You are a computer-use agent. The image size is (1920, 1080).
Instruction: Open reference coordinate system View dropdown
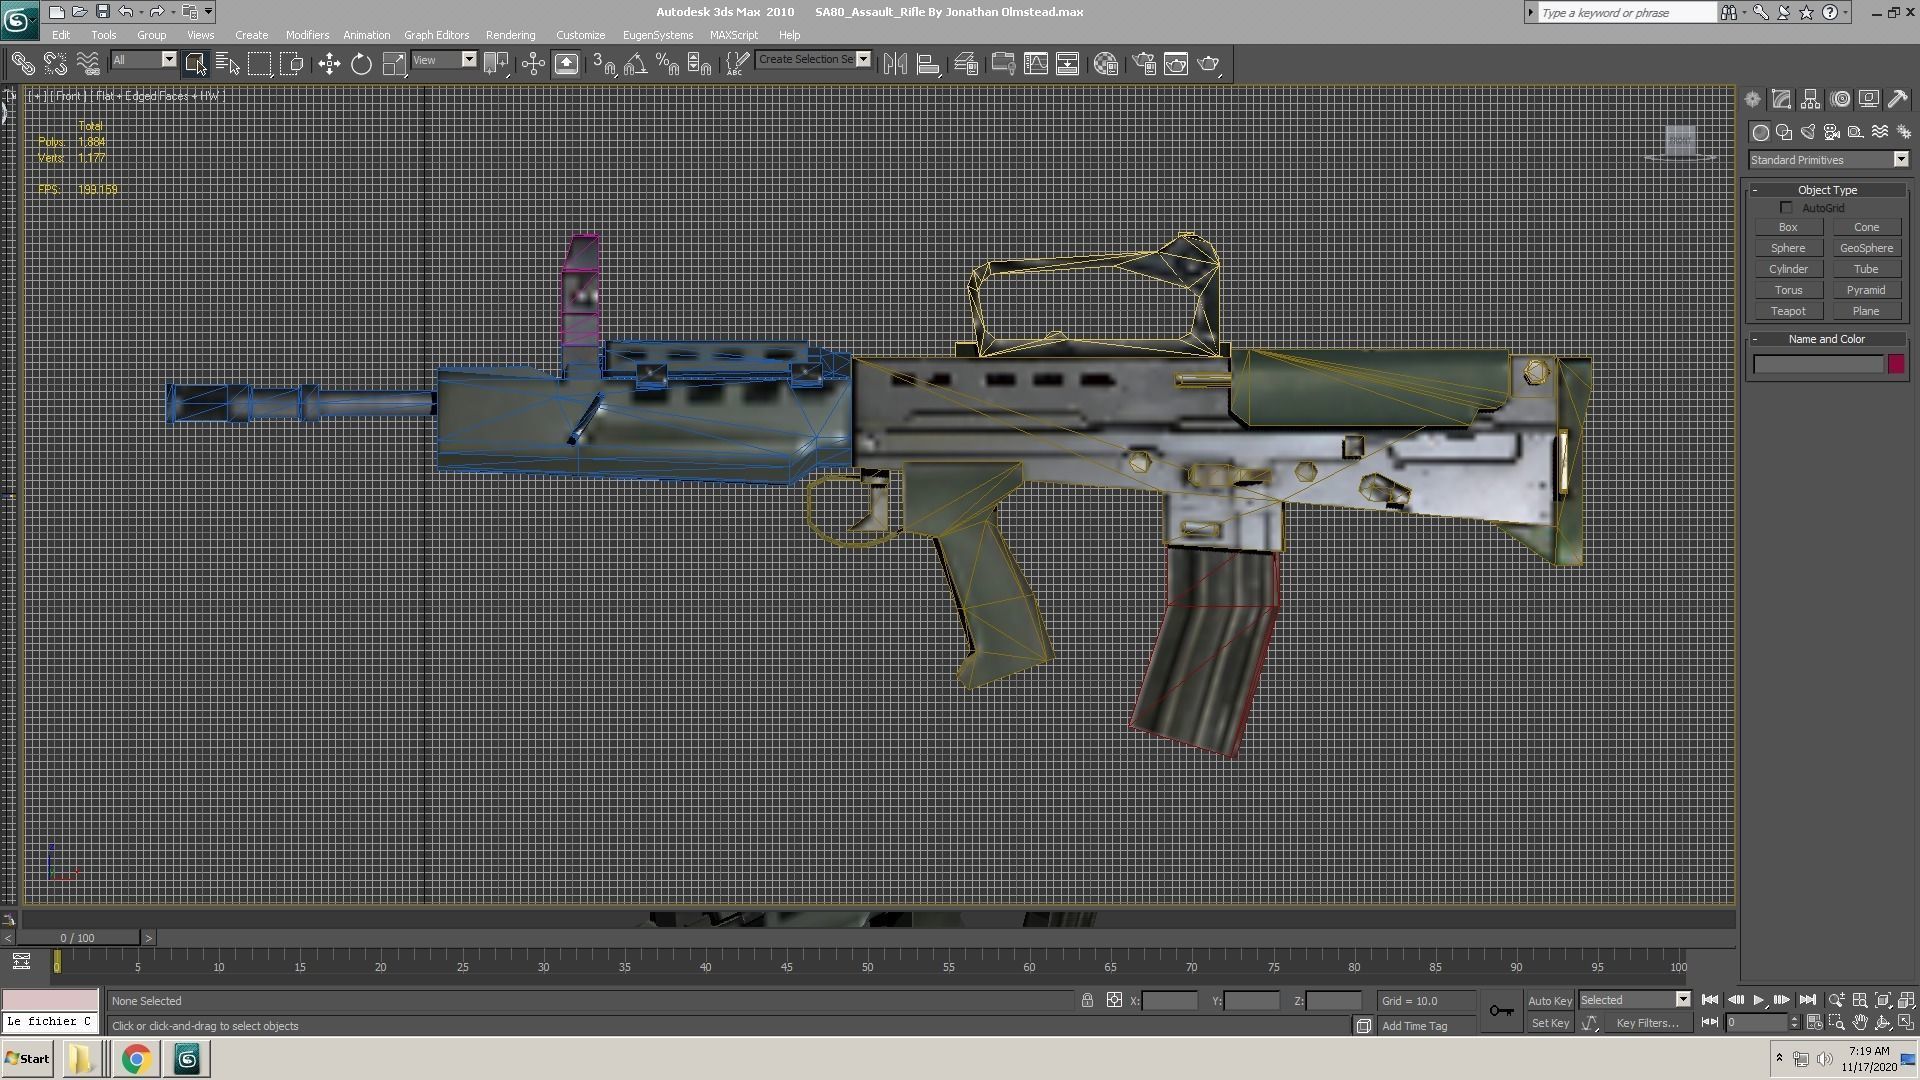coord(444,60)
